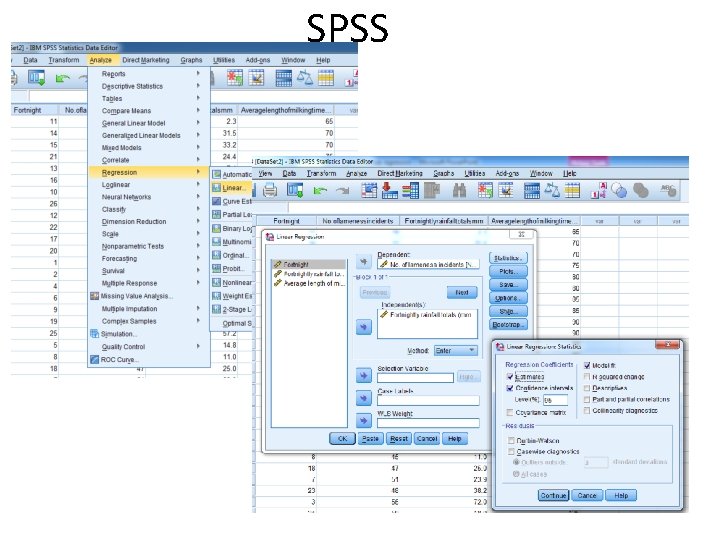Image resolution: width=720 pixels, height=540 pixels.
Task: Expand Quality Control submenu
Action: click(x=149, y=347)
